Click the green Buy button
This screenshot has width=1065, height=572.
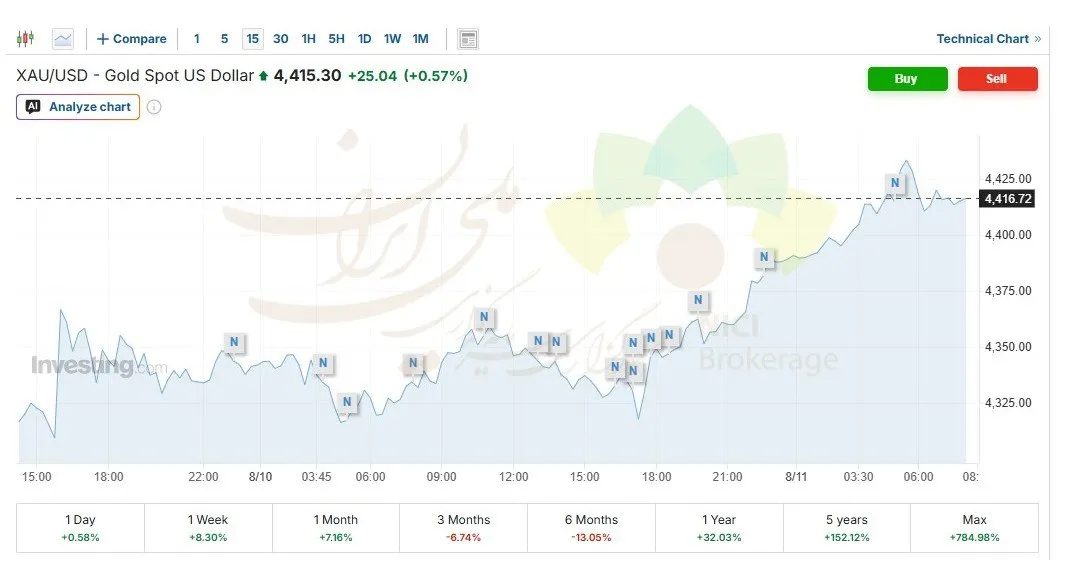(907, 79)
